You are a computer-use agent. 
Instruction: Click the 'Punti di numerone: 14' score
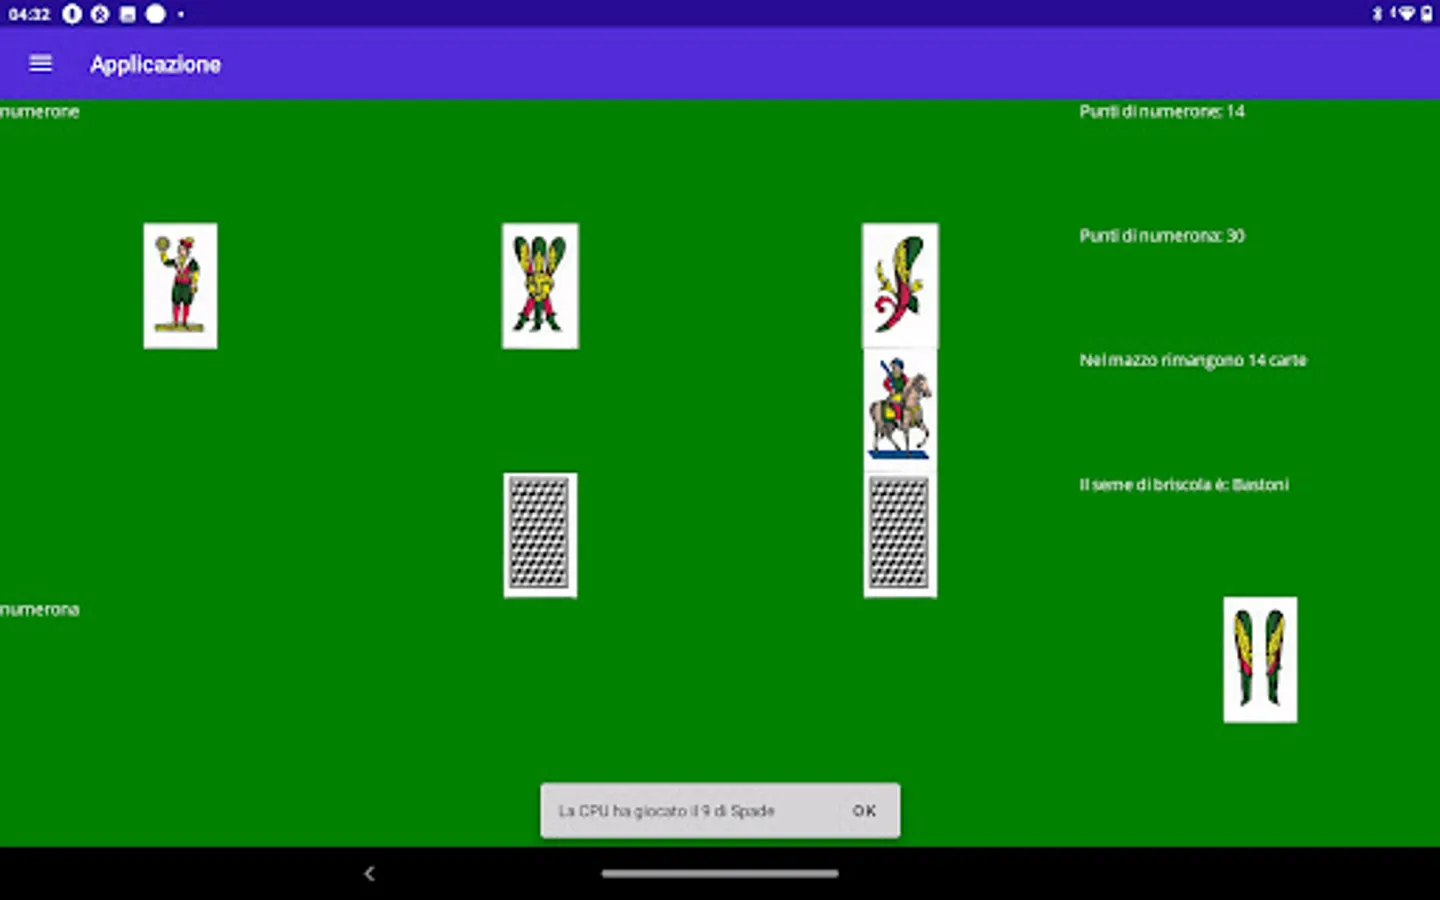1162,111
